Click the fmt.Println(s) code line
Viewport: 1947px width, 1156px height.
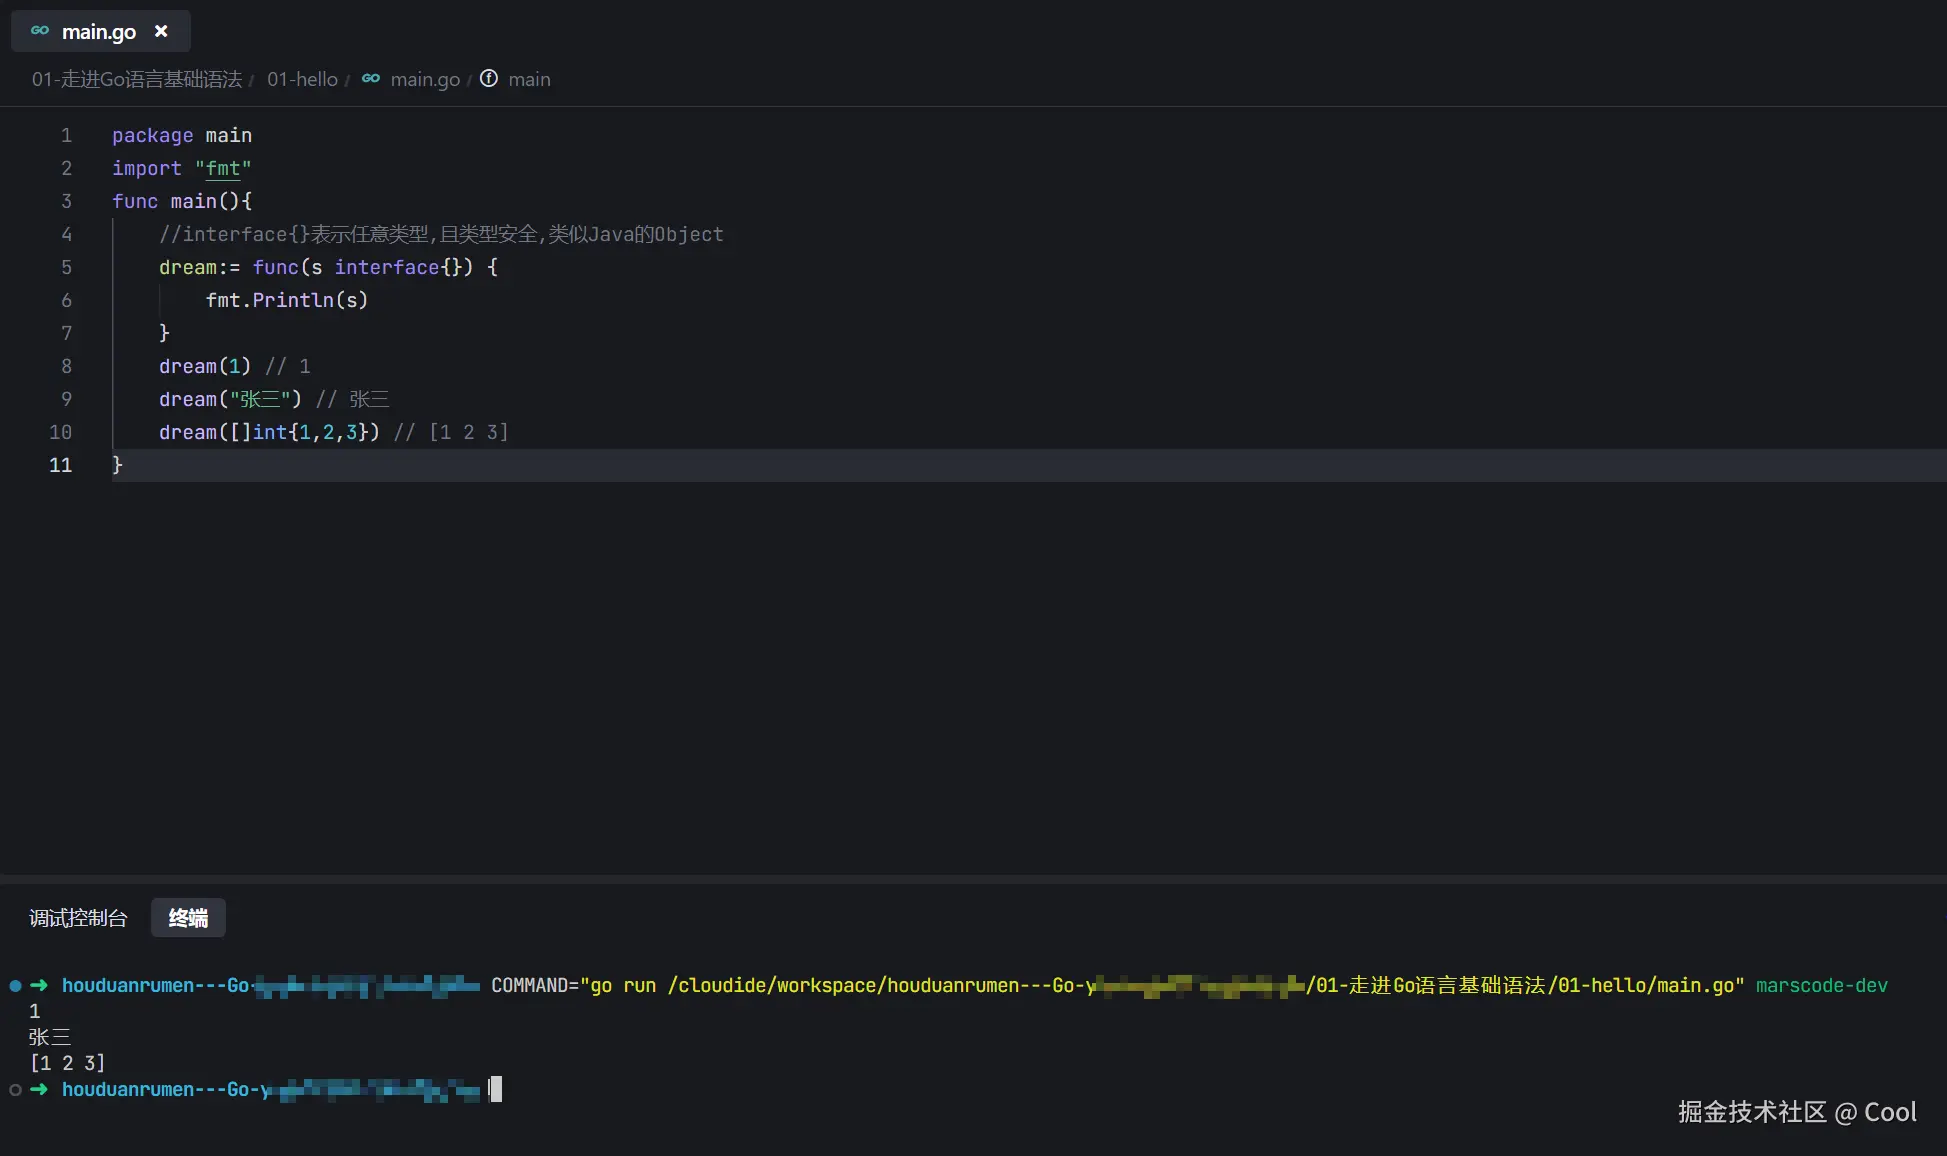[x=287, y=300]
